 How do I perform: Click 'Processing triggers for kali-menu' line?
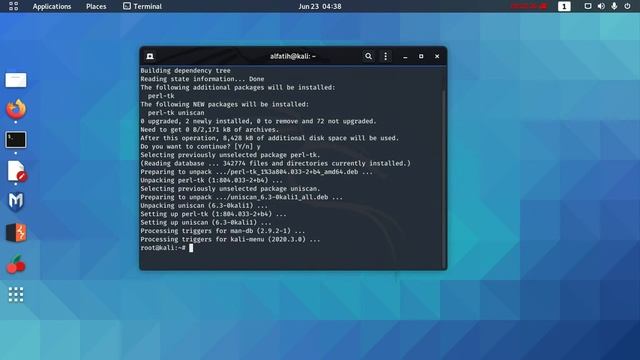tap(230, 239)
